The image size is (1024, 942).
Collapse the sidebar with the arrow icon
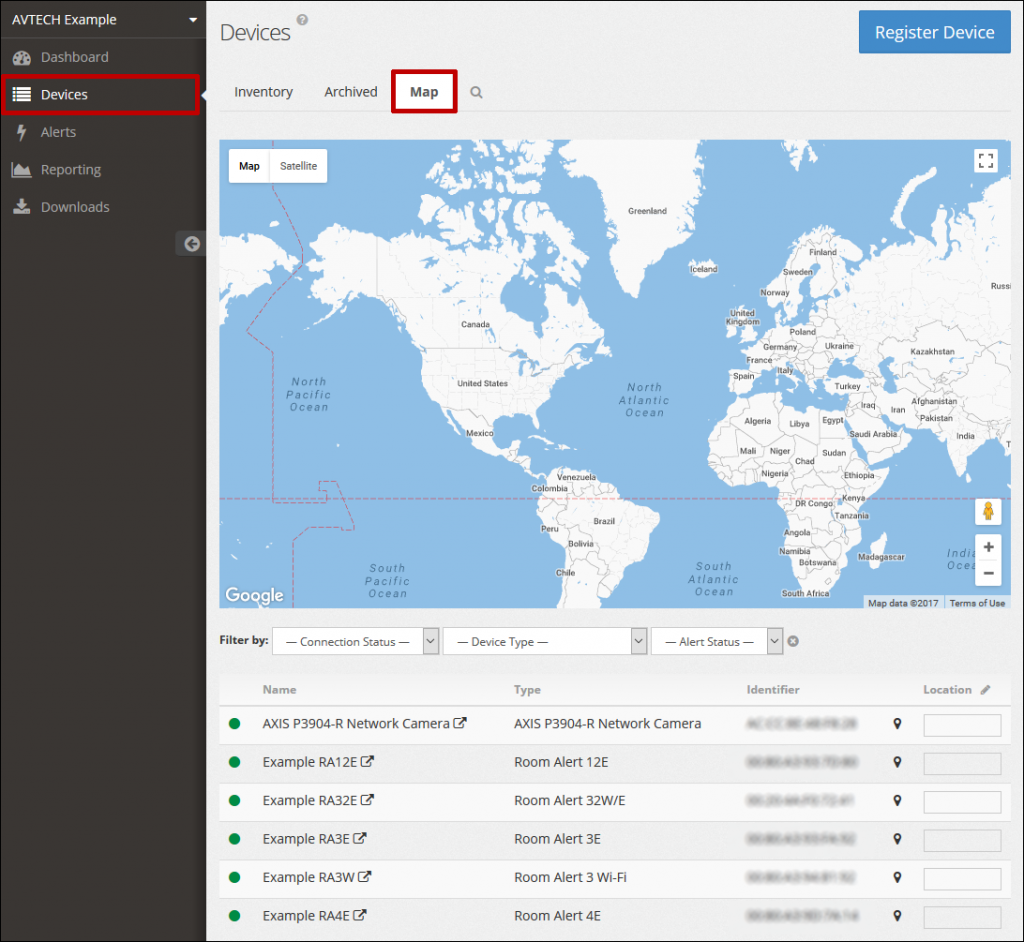[191, 243]
